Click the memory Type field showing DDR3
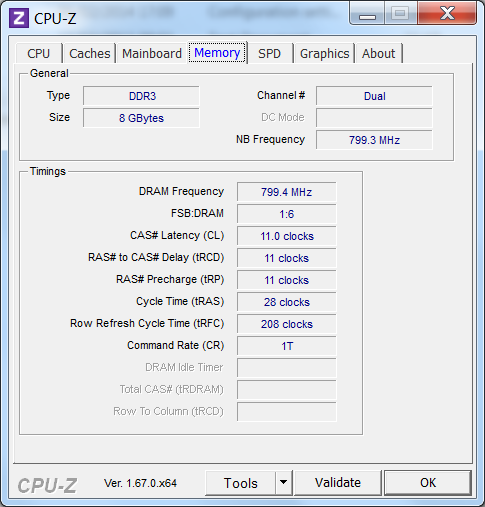Screen dimensions: 485x507 pyautogui.click(x=141, y=96)
